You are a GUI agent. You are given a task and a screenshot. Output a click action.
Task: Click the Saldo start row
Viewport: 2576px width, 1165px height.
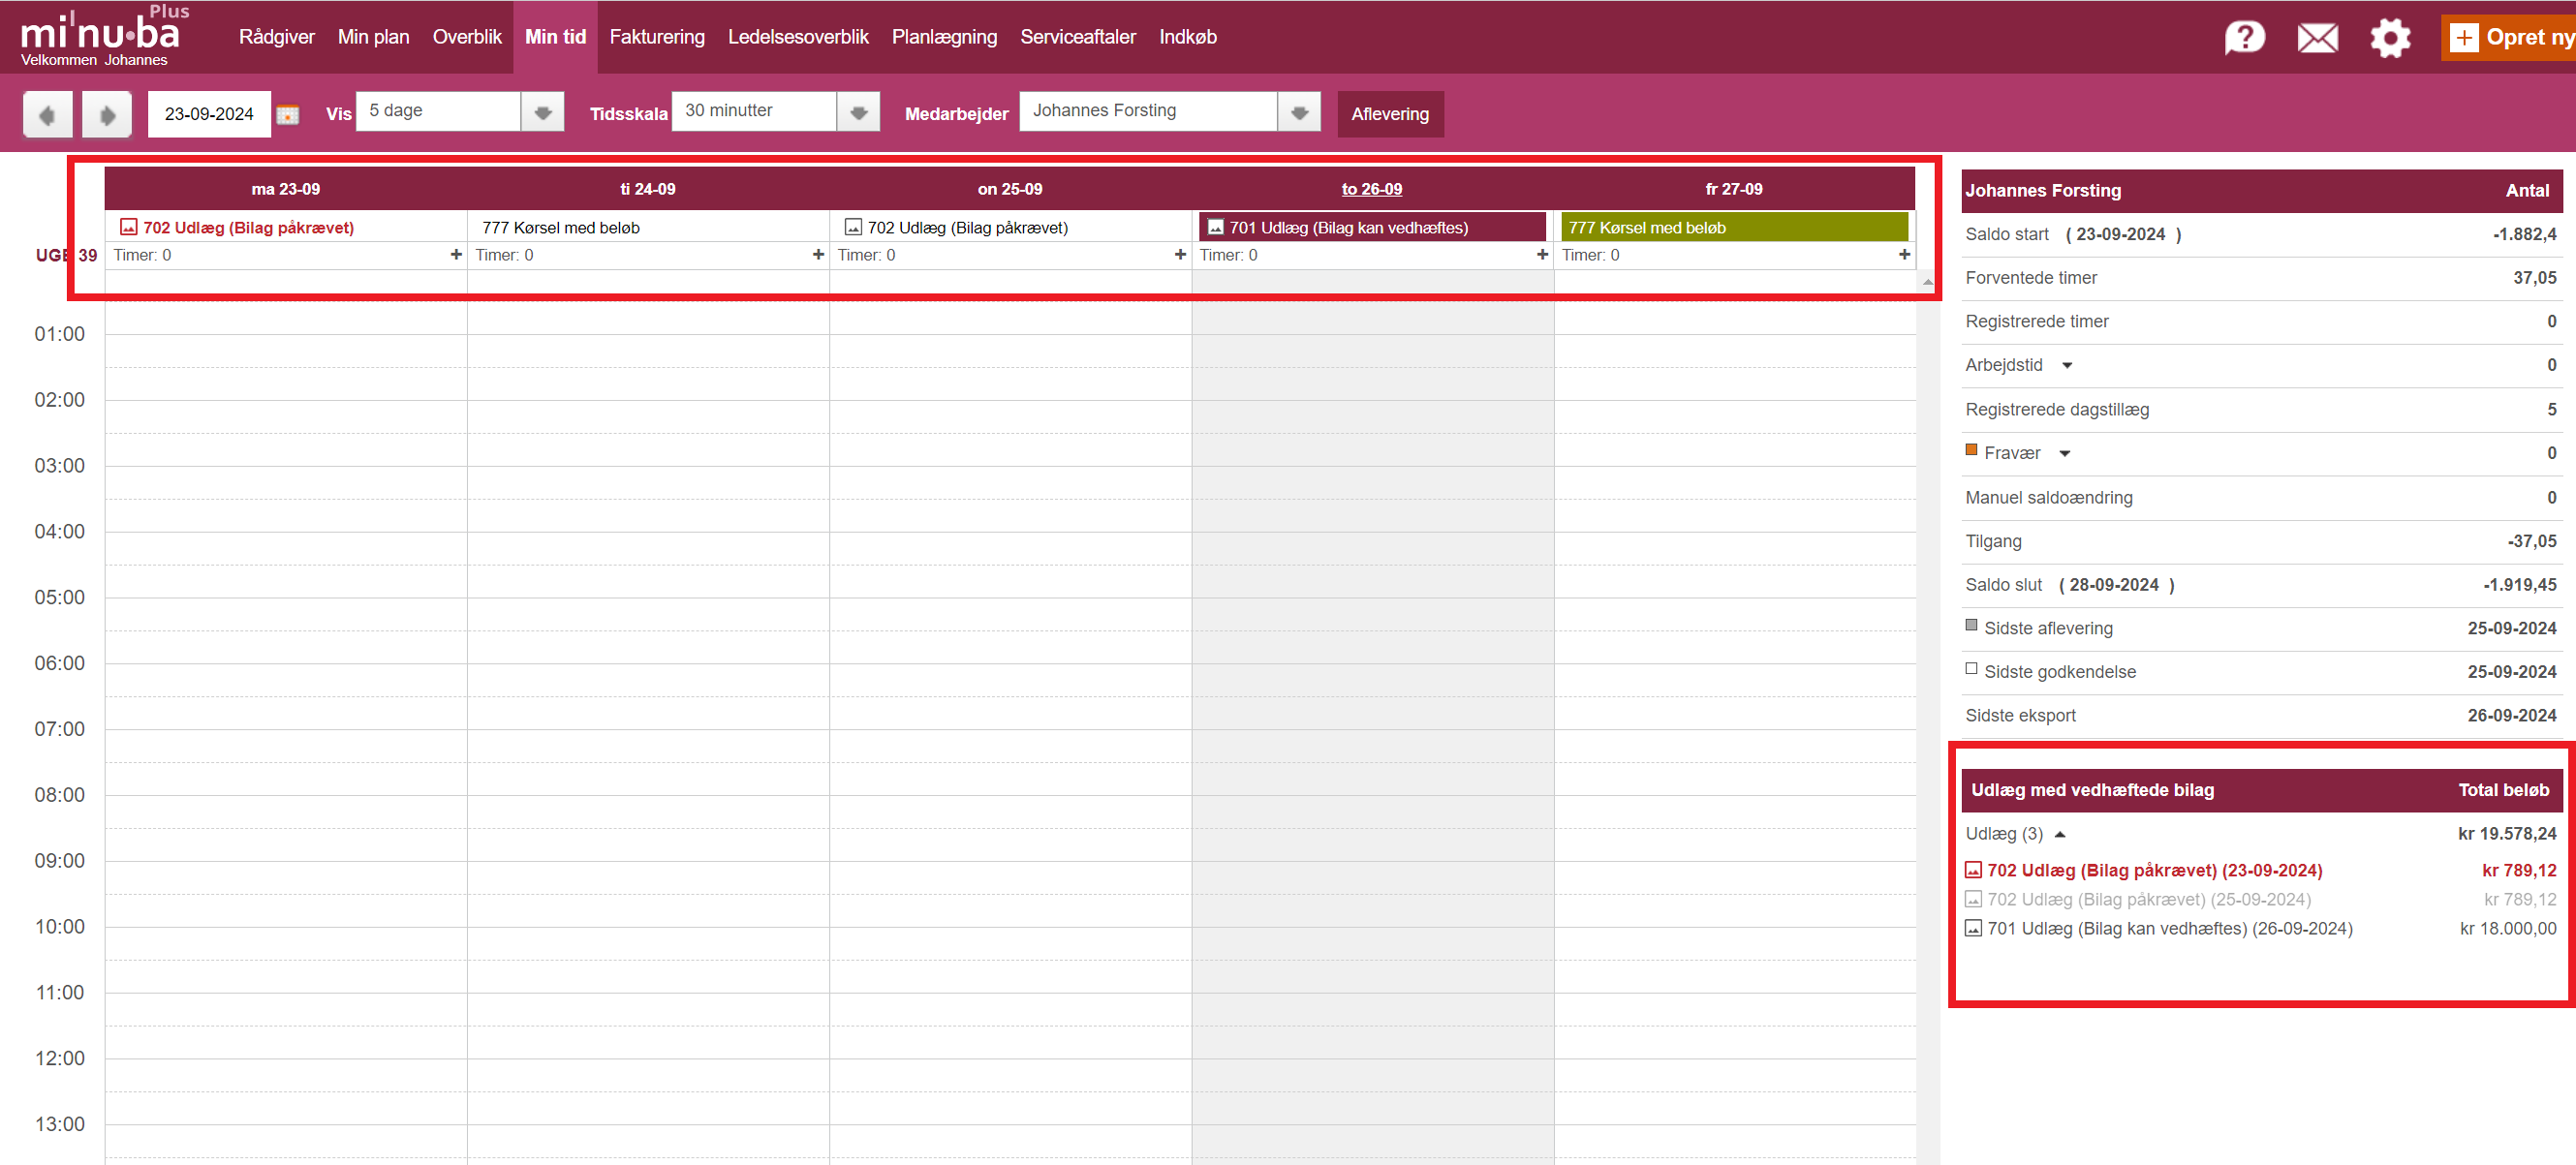[2260, 234]
